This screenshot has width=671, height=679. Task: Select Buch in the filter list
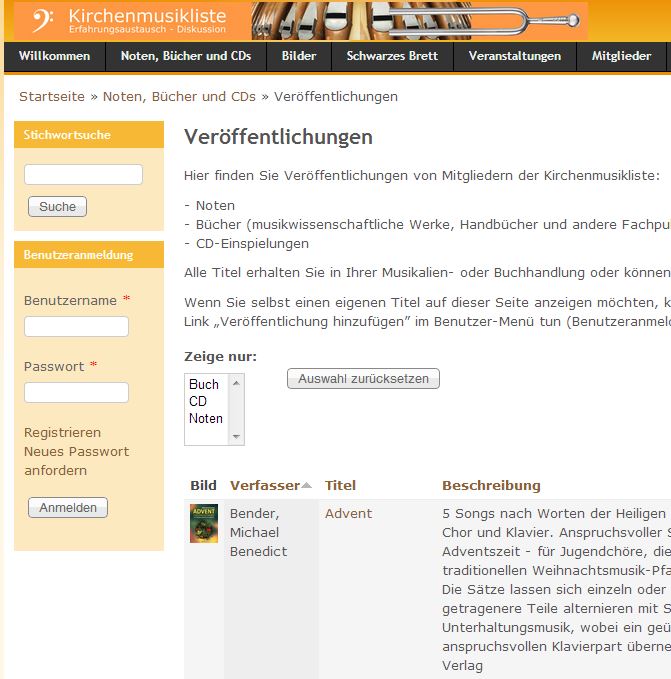[x=204, y=385]
